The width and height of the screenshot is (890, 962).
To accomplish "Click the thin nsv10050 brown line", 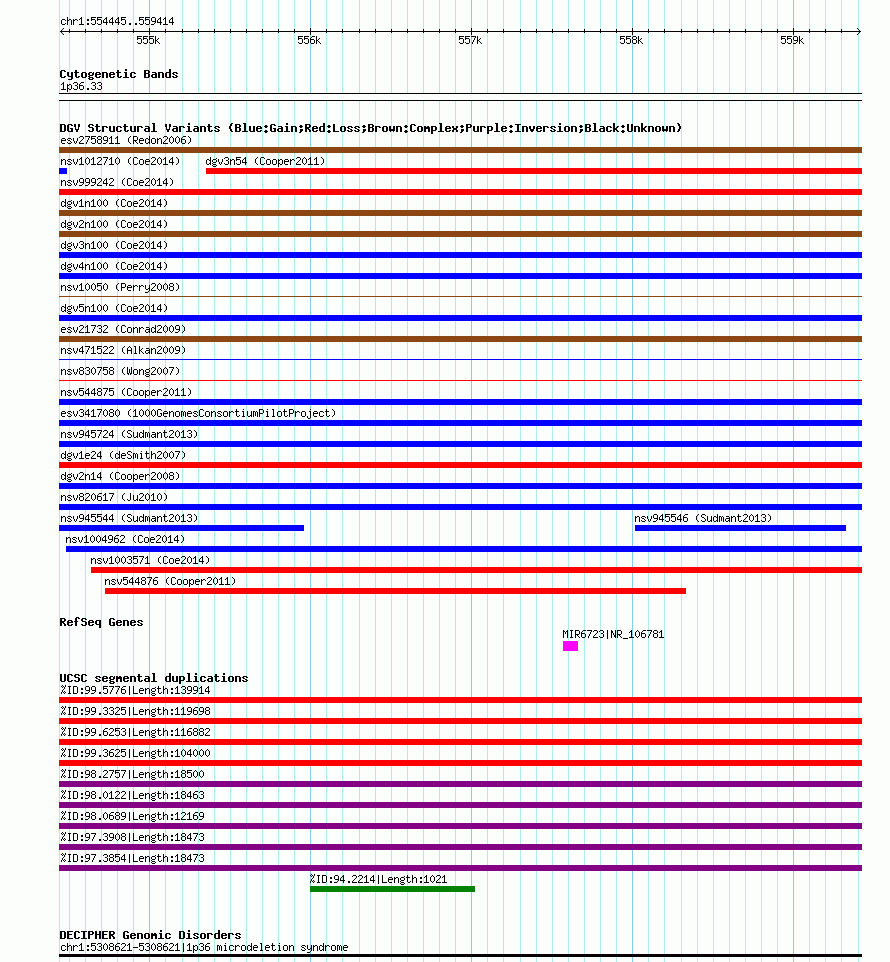I will click(x=461, y=297).
